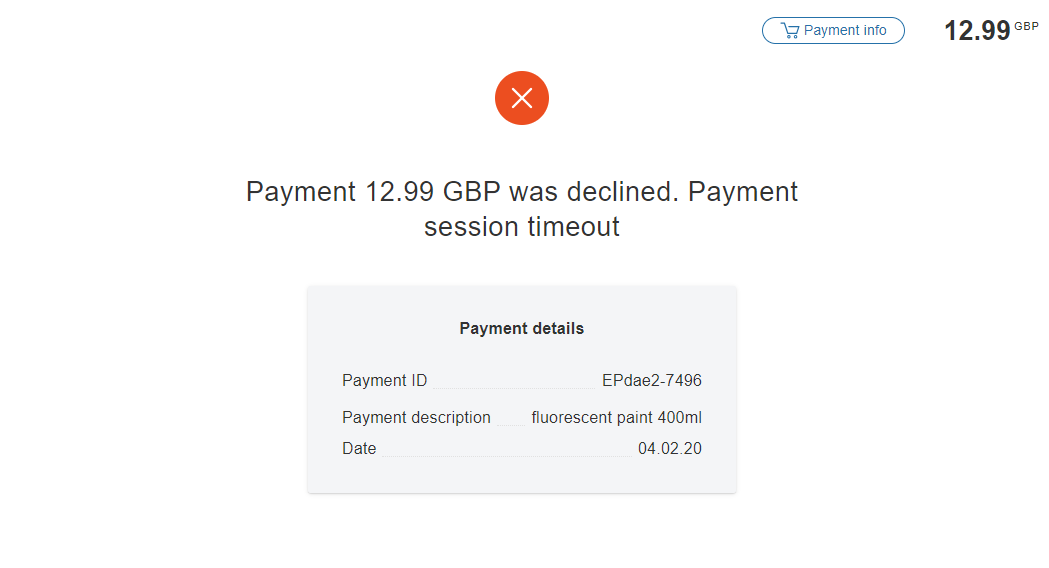Select the fluorescent paint 400ml description

[x=616, y=418]
